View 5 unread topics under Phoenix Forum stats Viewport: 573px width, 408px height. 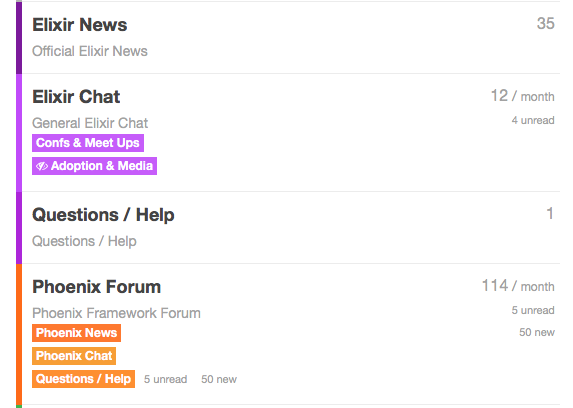pyautogui.click(x=533, y=310)
